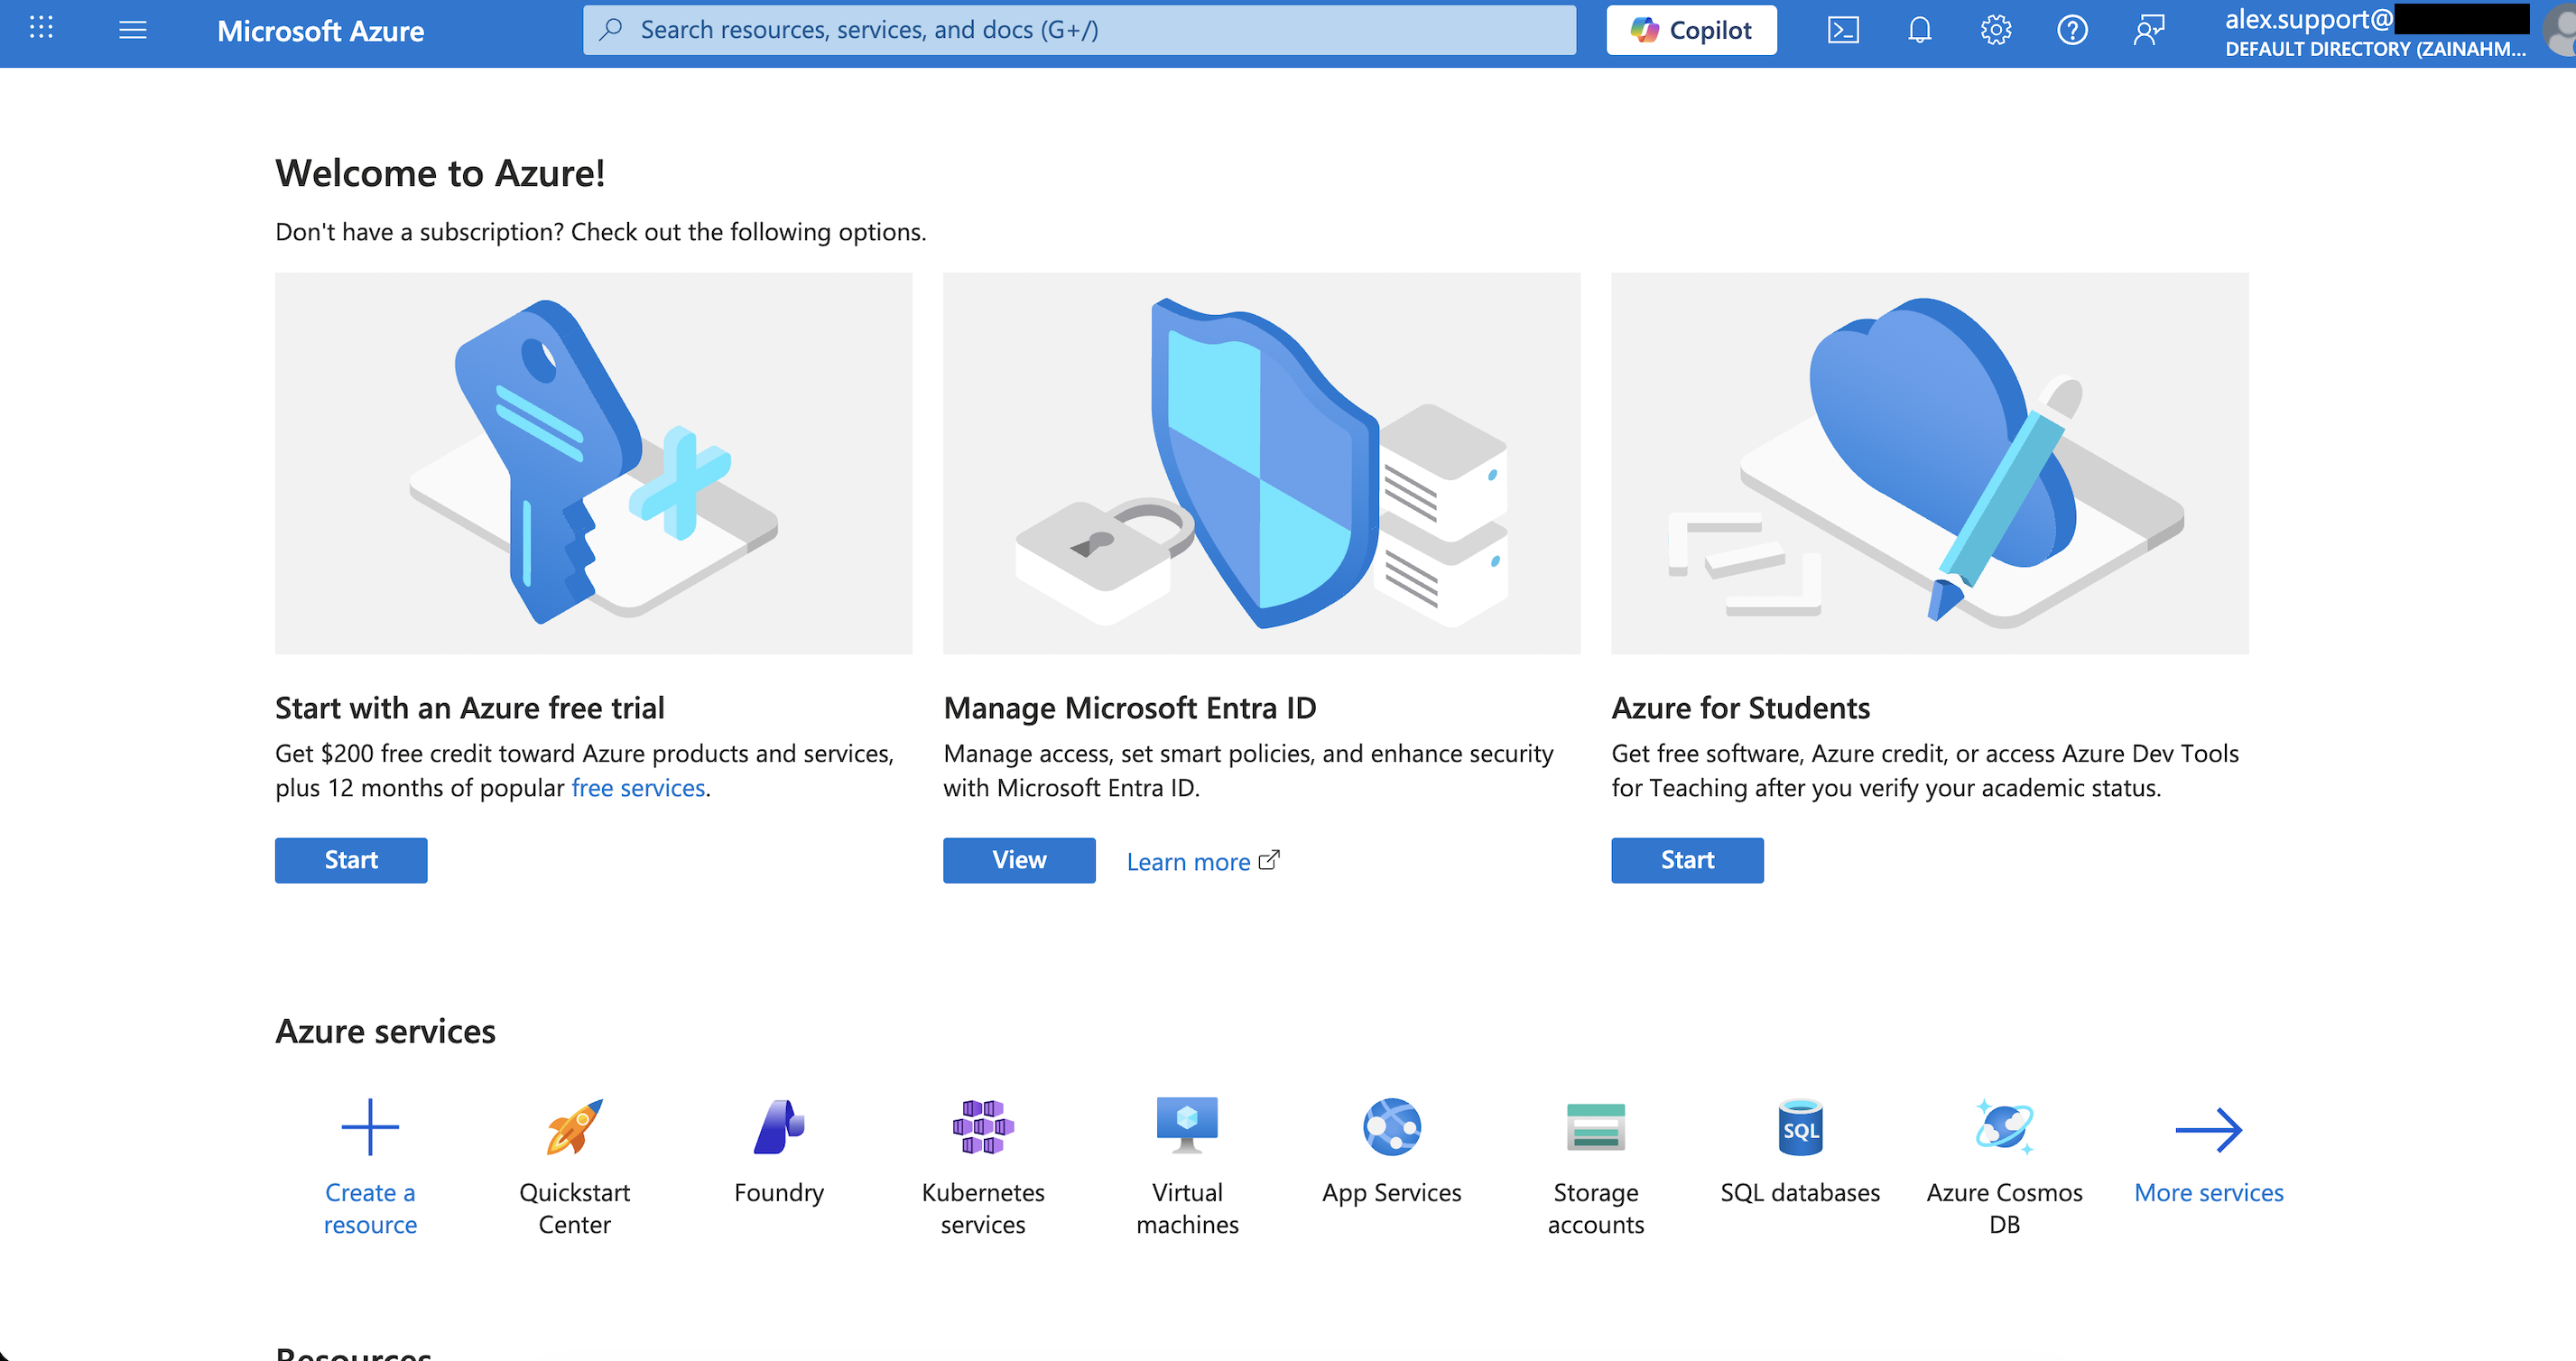Open the feedback panel
2576x1361 pixels.
[2148, 29]
